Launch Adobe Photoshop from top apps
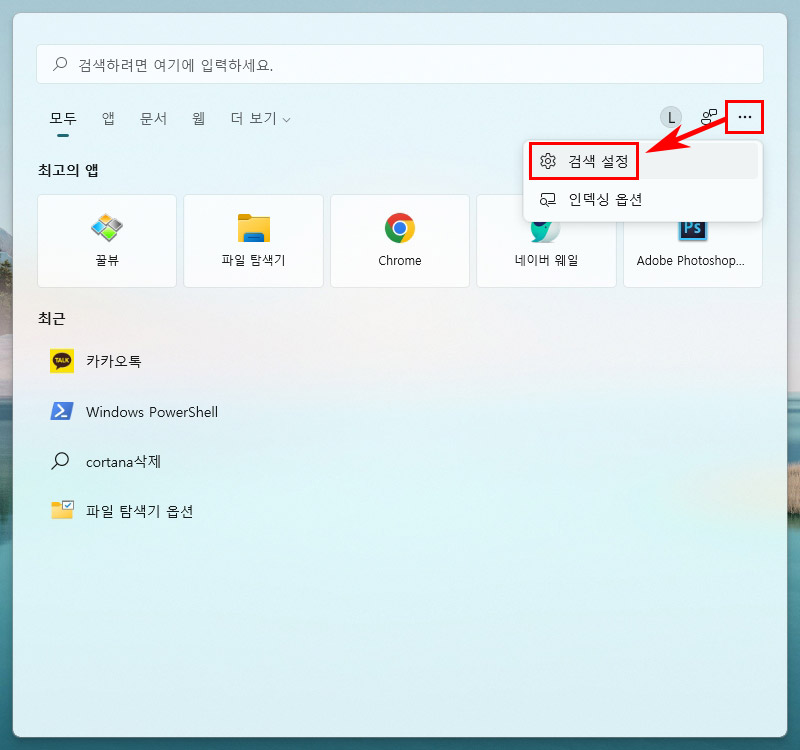The height and width of the screenshot is (750, 800). point(692,241)
